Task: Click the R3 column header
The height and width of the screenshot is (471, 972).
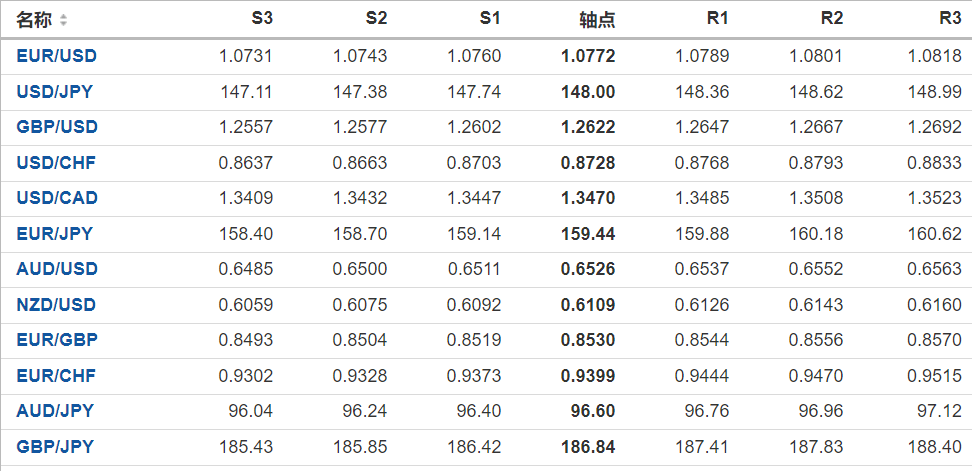Action: pyautogui.click(x=950, y=19)
